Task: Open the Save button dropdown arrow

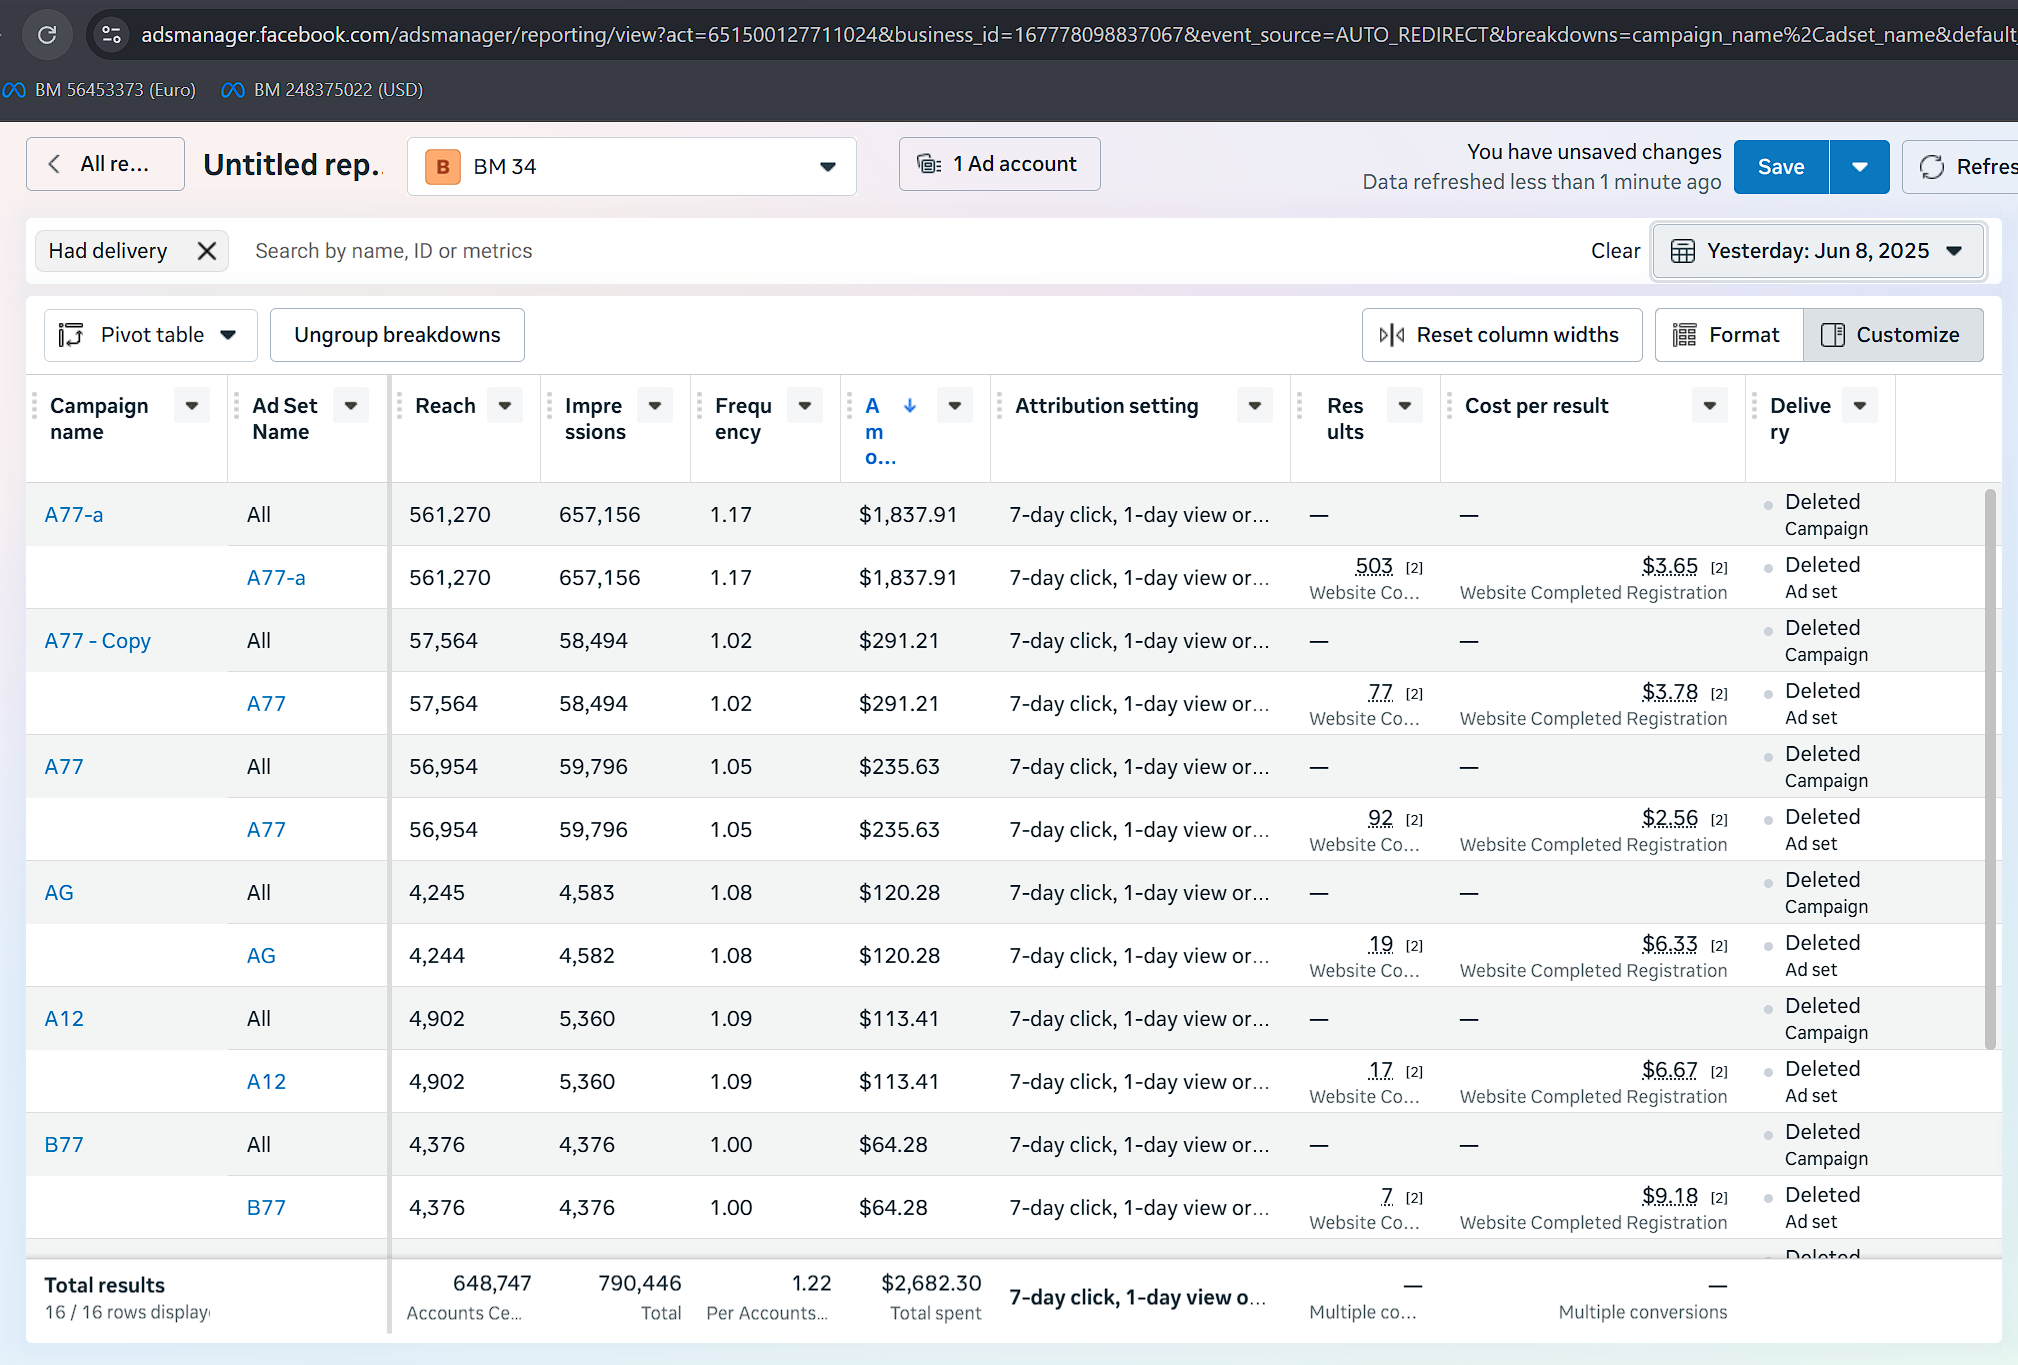Action: pyautogui.click(x=1859, y=167)
